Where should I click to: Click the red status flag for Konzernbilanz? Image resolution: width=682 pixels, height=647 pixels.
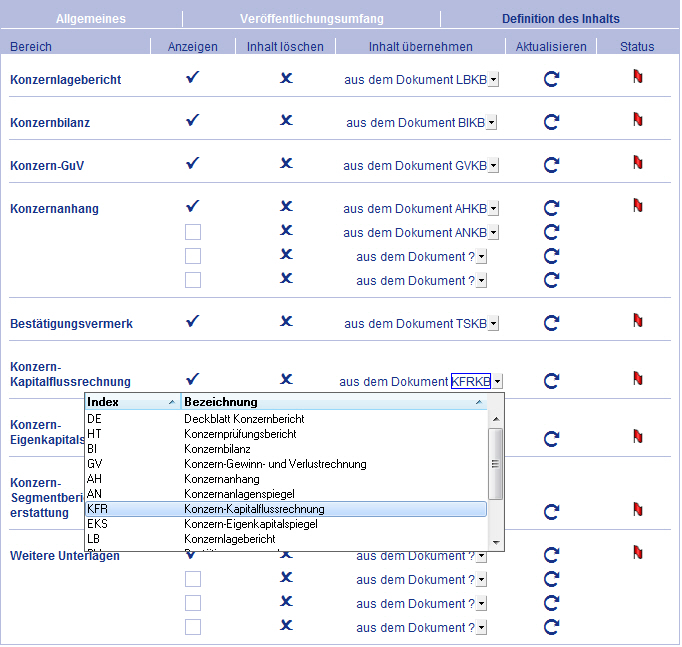638,119
